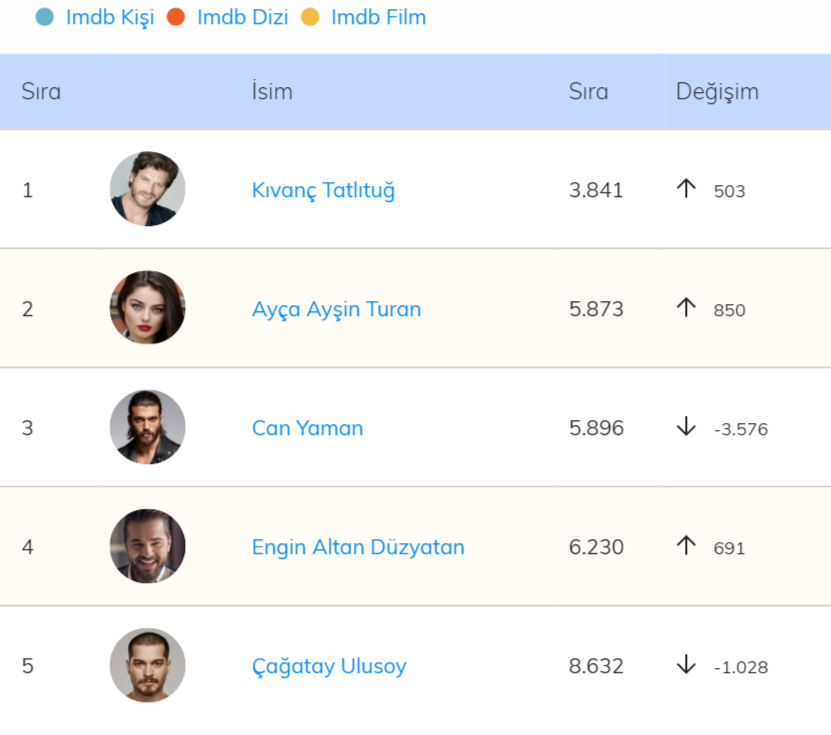The image size is (831, 735).
Task: Go to the Can Yaman link
Action: pyautogui.click(x=307, y=428)
